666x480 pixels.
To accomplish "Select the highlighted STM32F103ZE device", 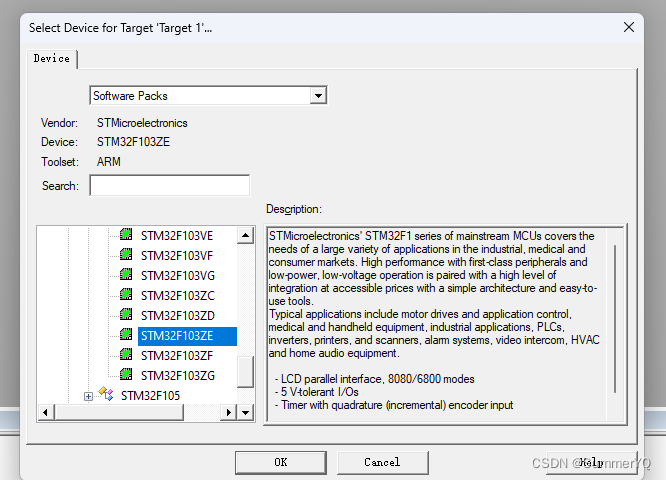I will (x=187, y=336).
